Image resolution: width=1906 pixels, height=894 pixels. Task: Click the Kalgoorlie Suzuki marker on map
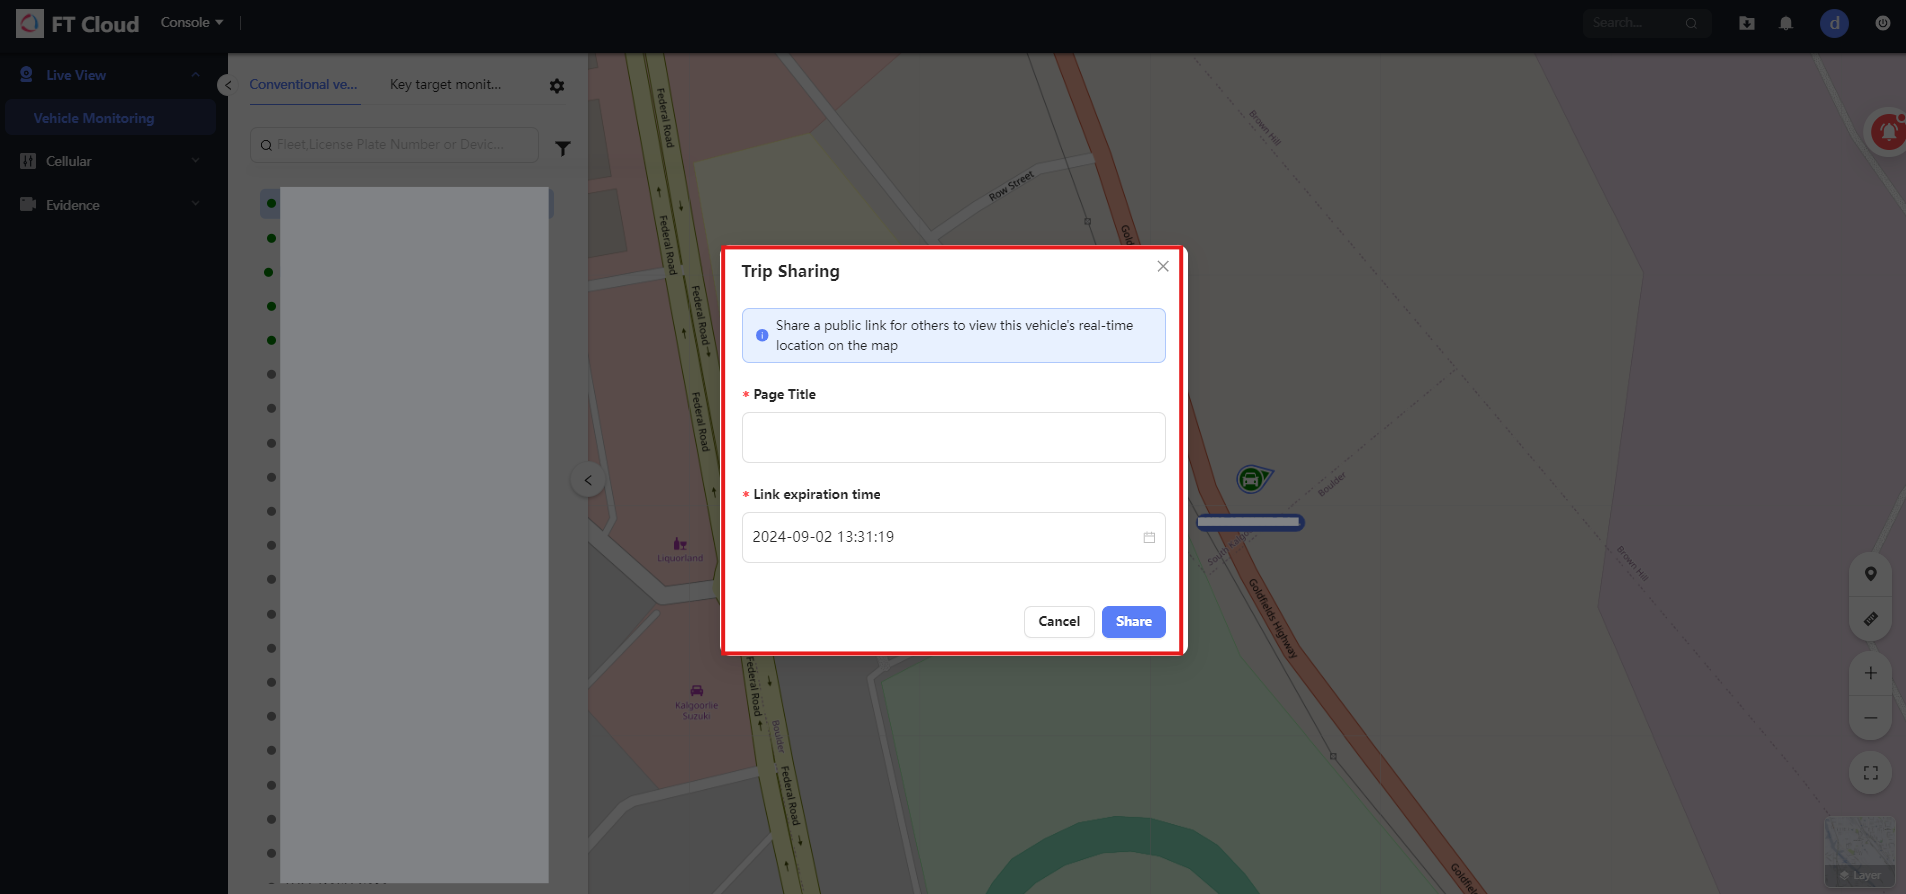tap(697, 702)
